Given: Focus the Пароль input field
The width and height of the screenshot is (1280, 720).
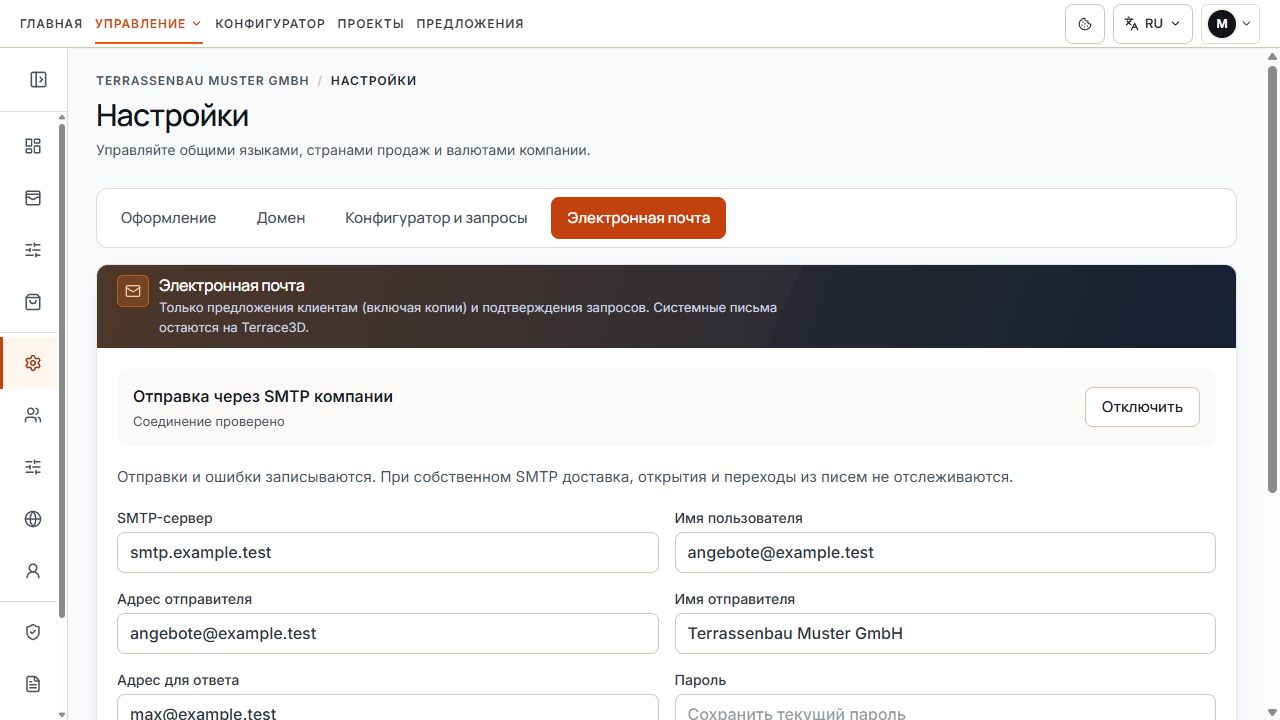Looking at the screenshot, I should (945, 707).
